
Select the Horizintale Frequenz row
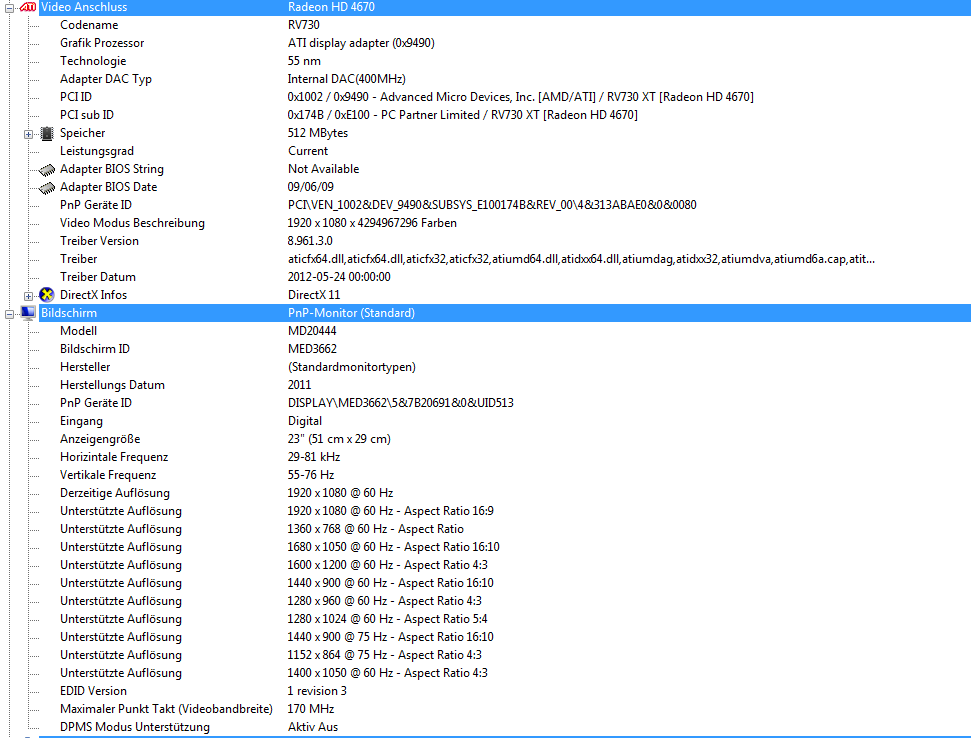(505, 457)
